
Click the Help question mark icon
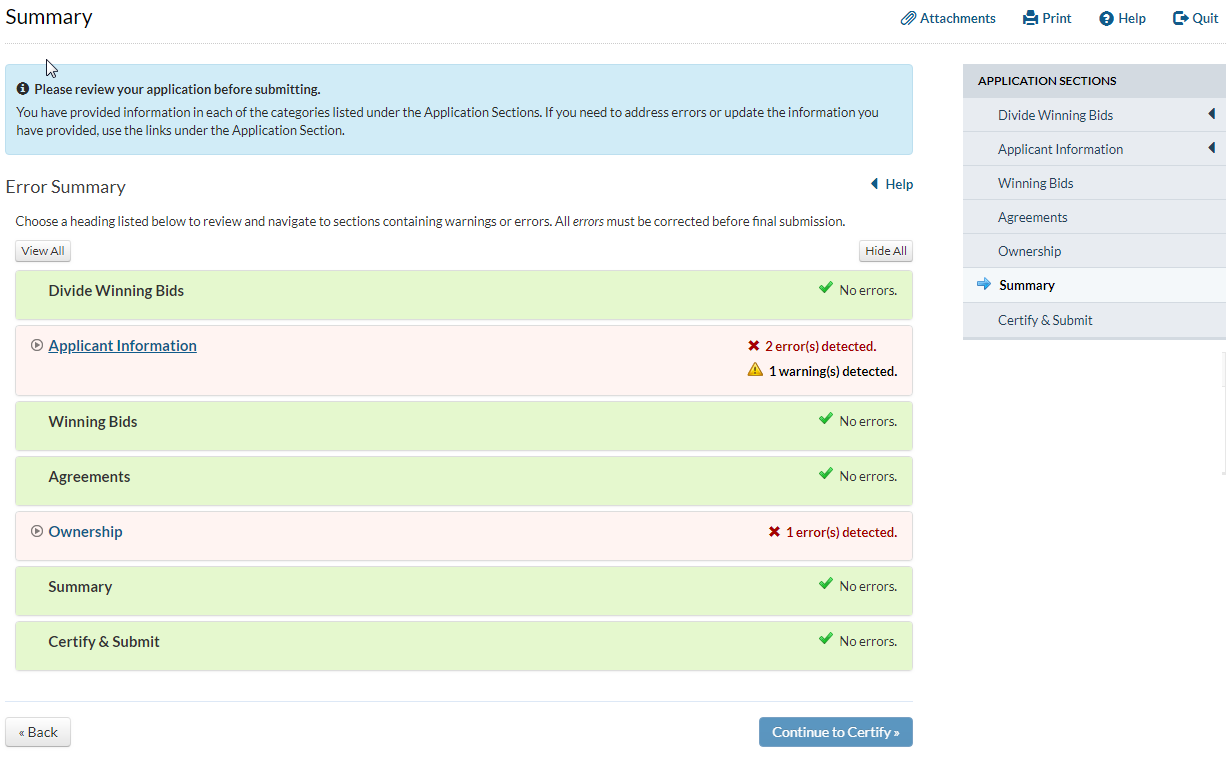click(1106, 18)
